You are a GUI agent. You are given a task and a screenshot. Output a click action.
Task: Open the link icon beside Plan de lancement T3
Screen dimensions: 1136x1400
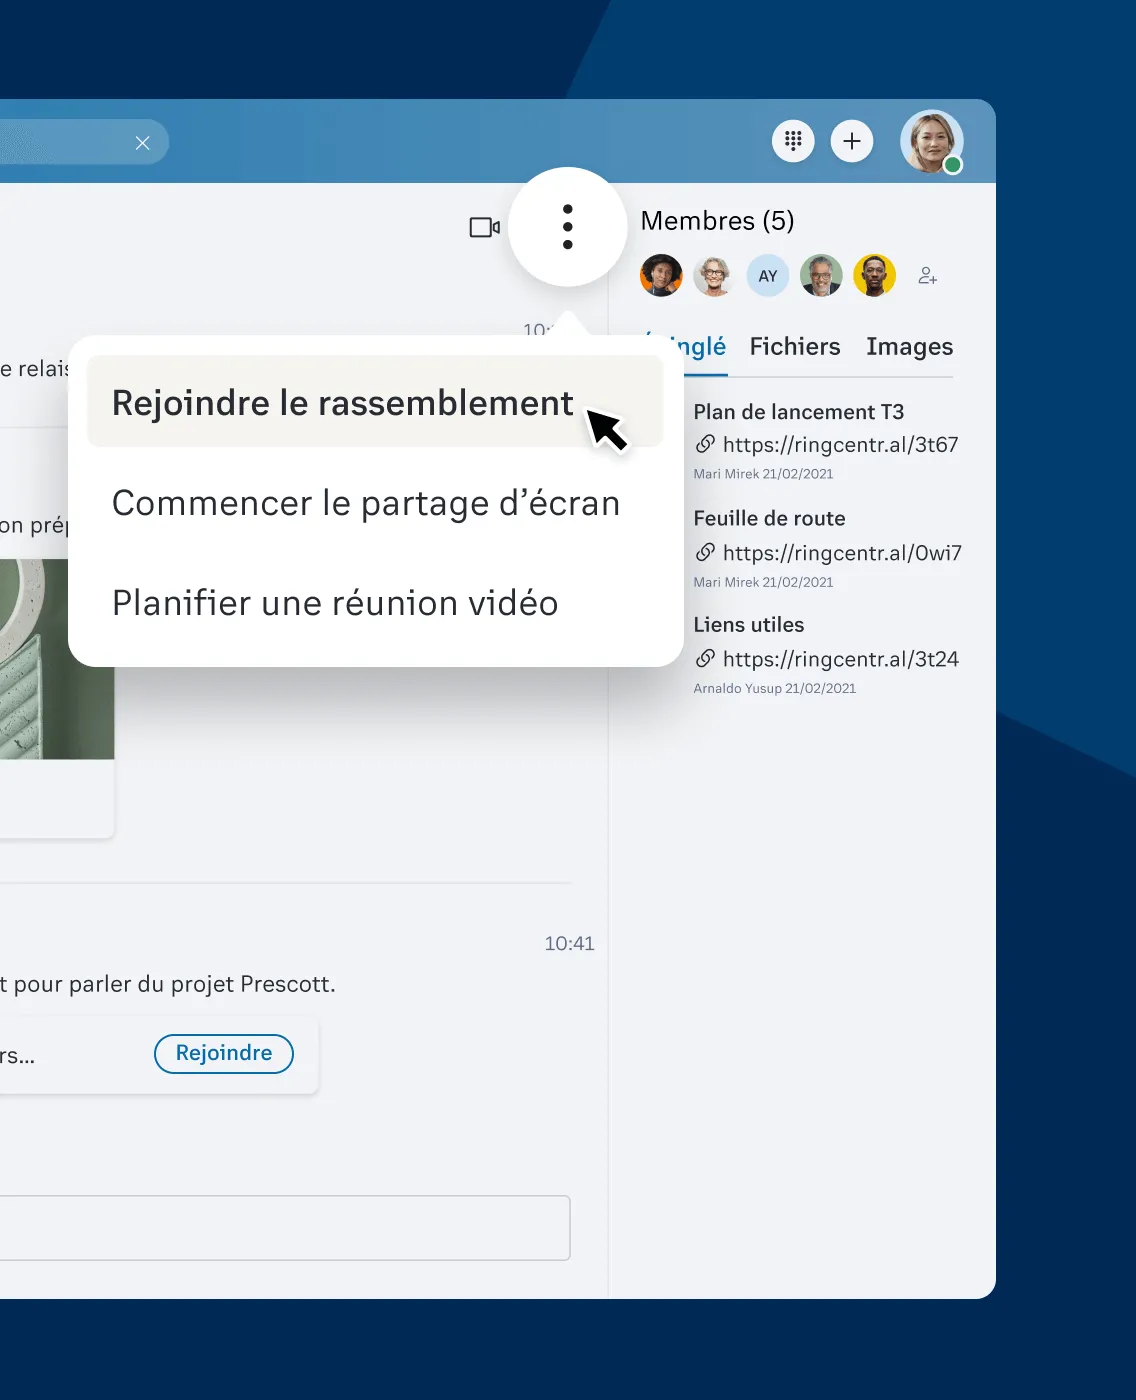pos(707,445)
